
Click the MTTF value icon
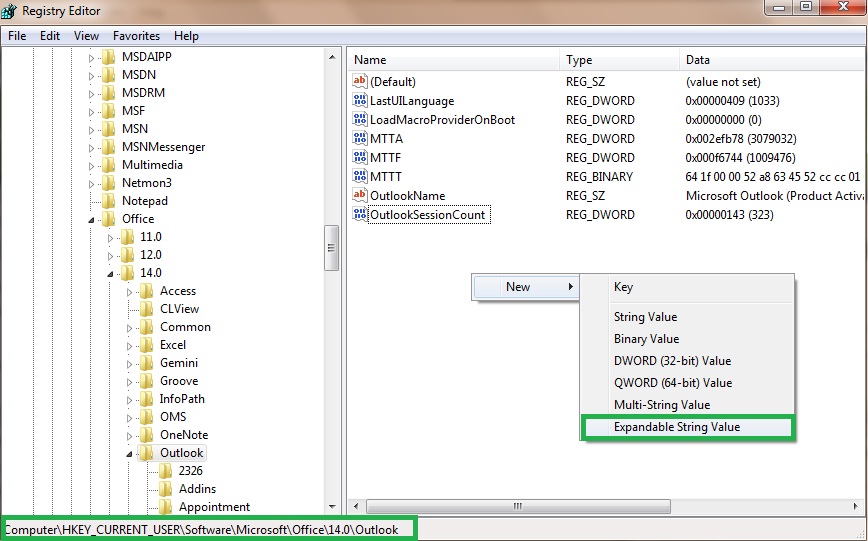pos(360,157)
